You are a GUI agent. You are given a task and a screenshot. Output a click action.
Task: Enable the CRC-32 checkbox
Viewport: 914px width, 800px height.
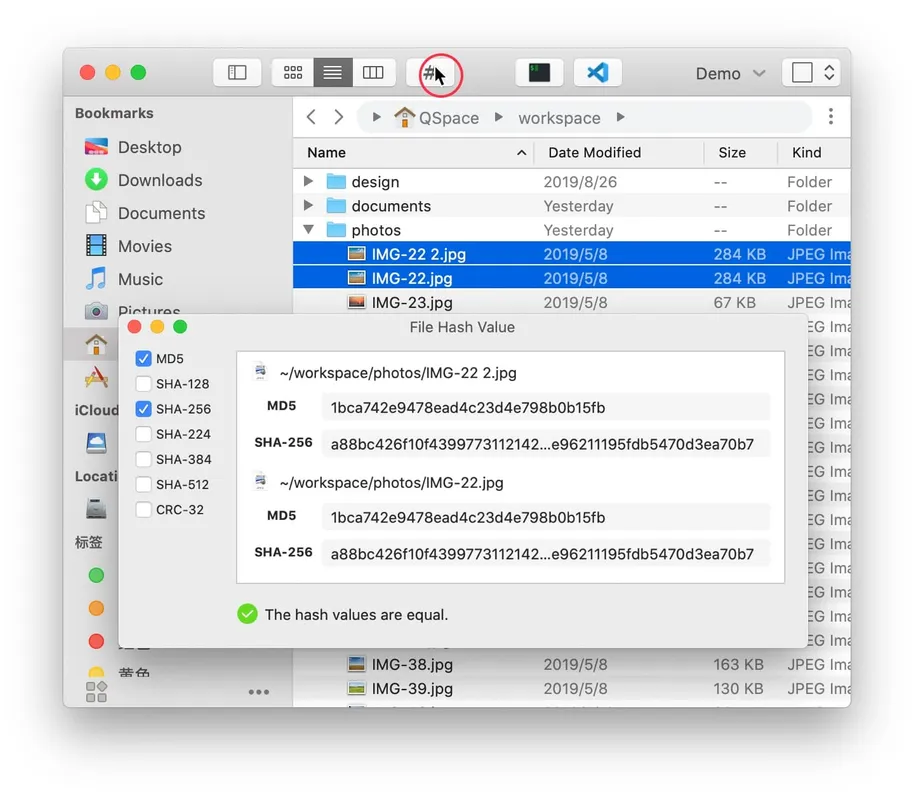144,510
